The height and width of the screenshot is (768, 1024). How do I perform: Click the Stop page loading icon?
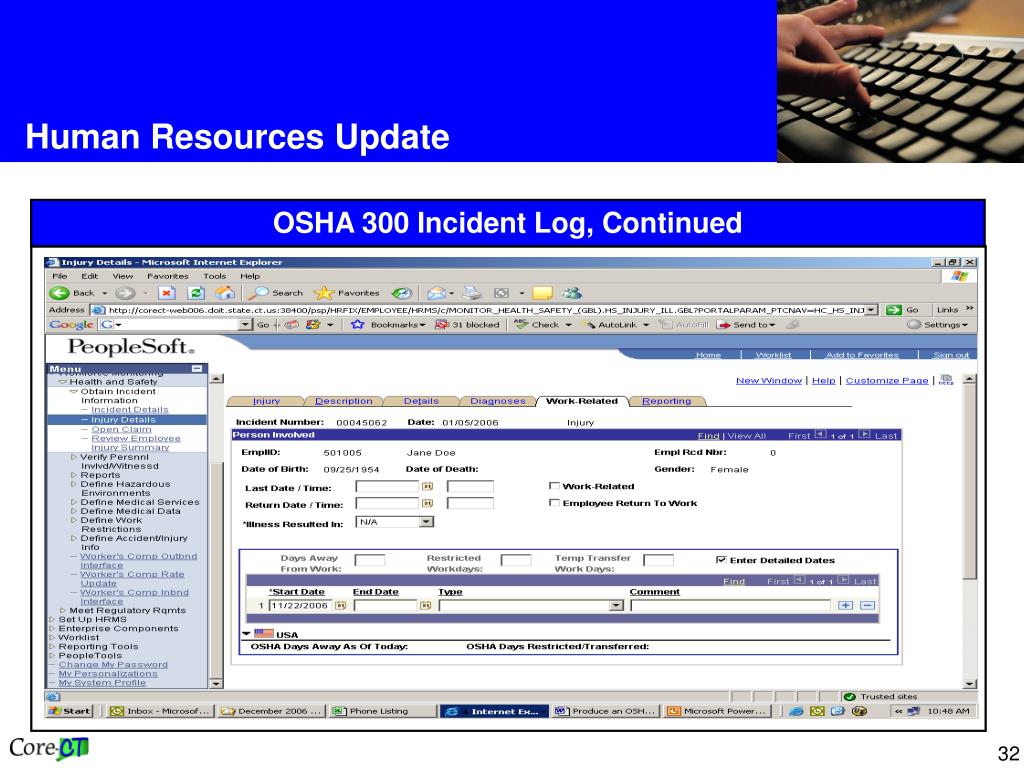tap(167, 293)
